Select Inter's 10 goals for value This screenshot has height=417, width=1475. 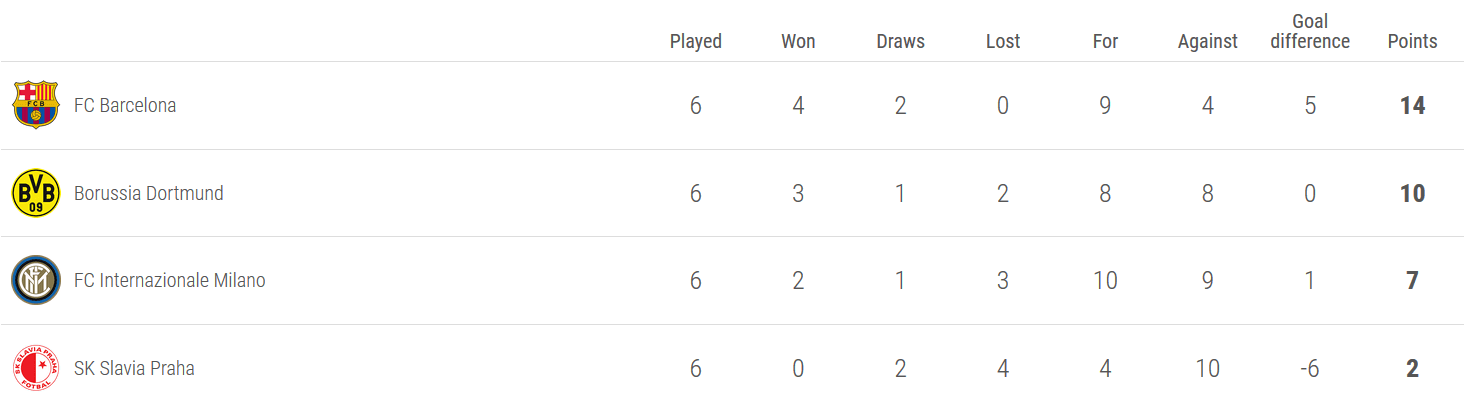1105,281
